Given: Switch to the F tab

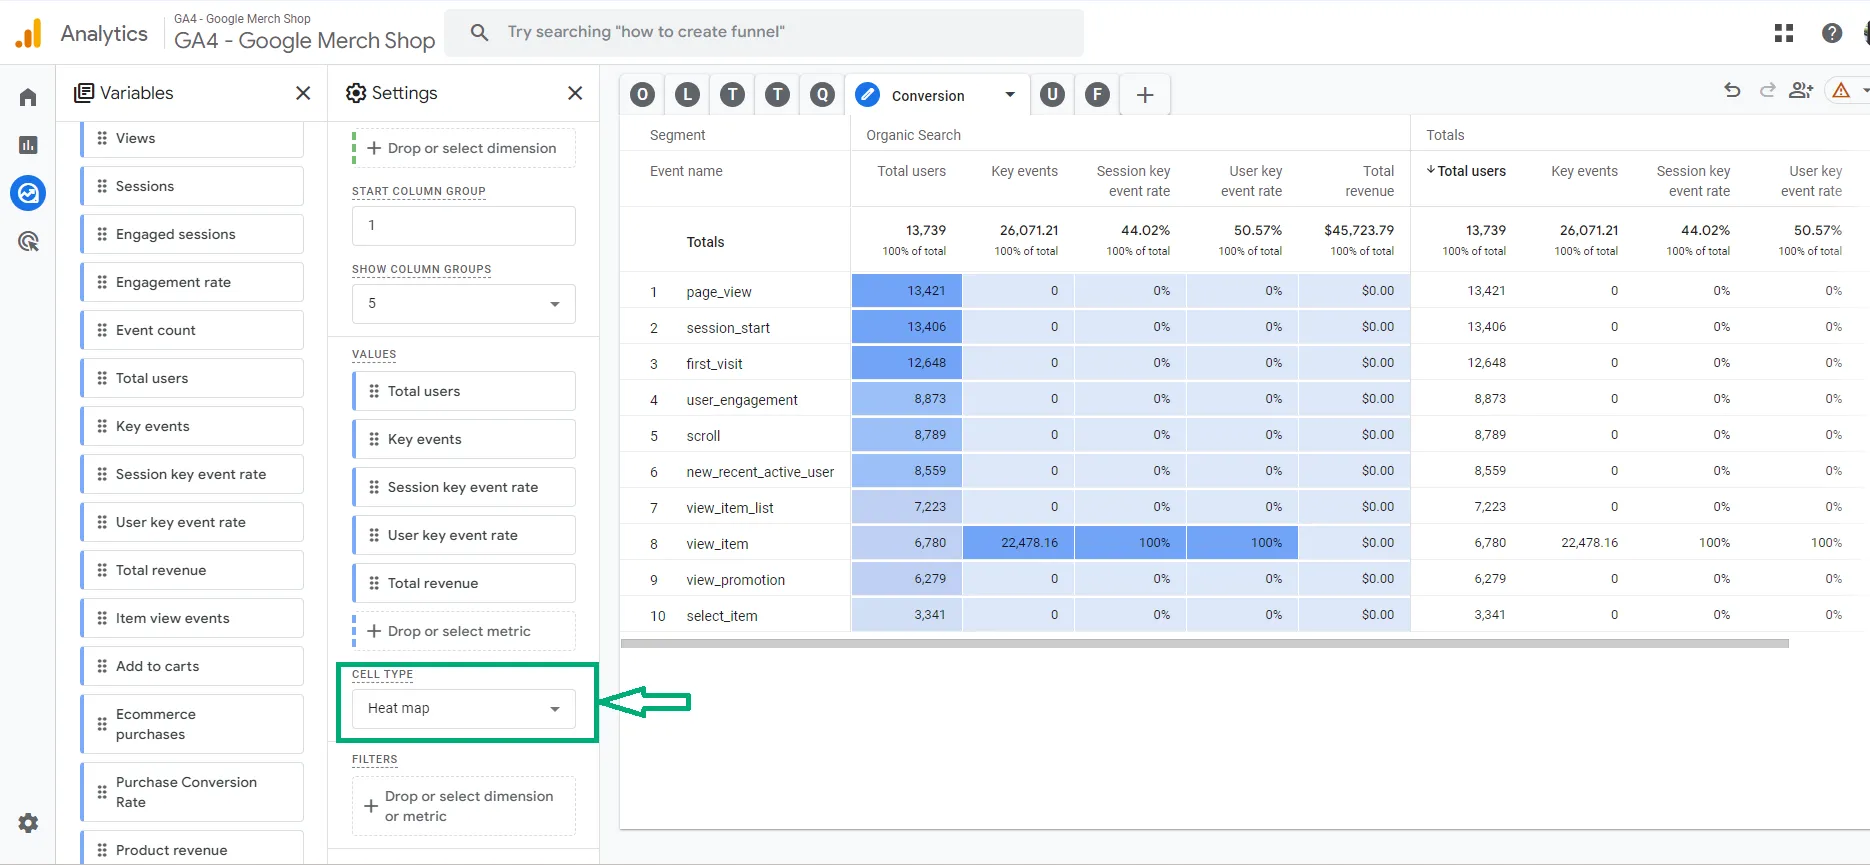Looking at the screenshot, I should 1097,95.
